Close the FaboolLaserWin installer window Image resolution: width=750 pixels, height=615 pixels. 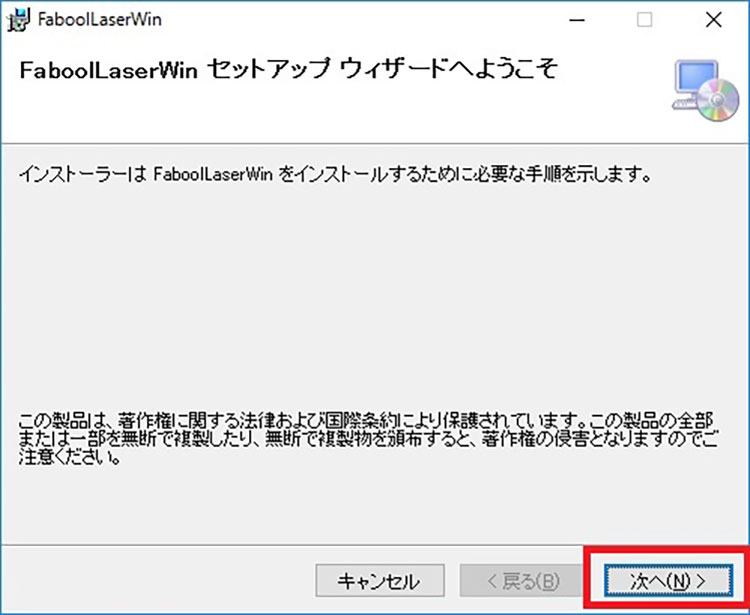(714, 20)
